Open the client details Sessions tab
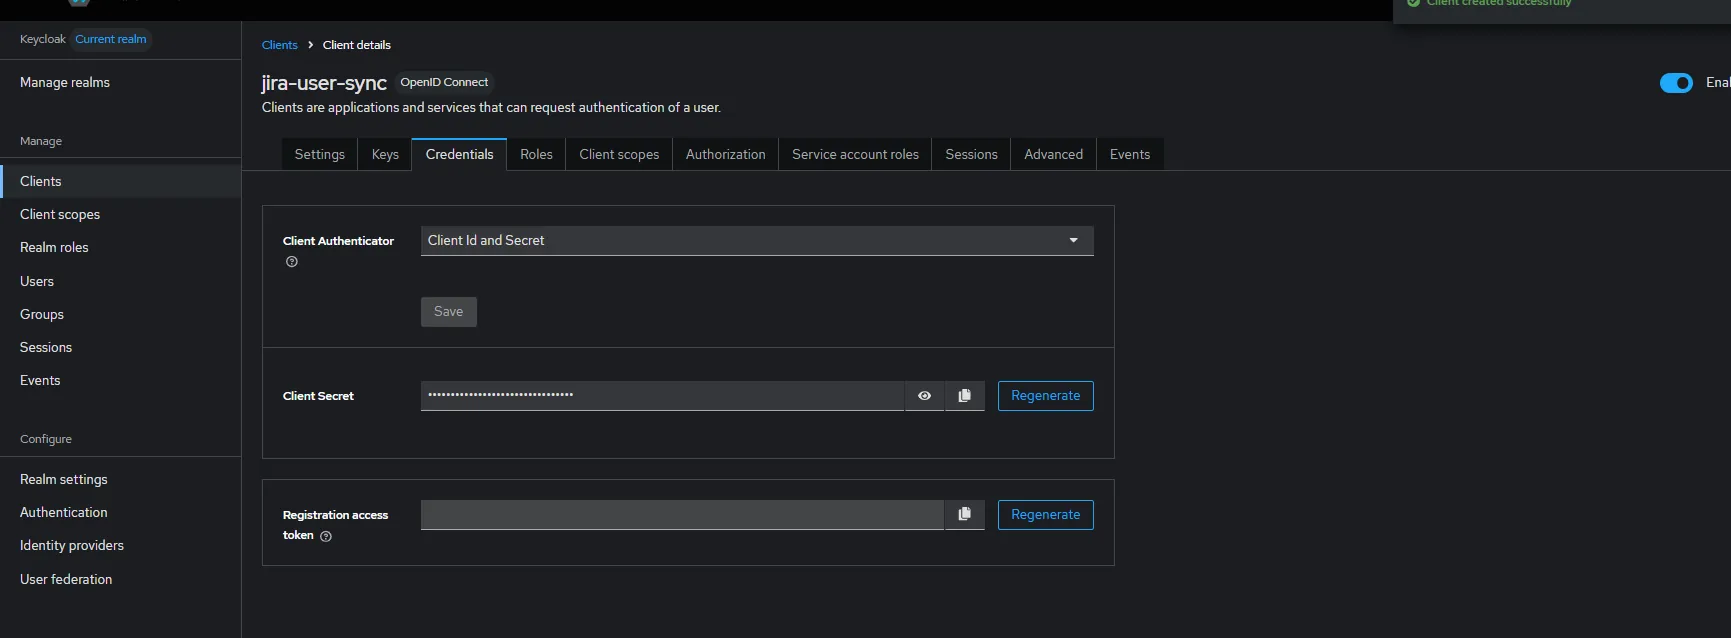This screenshot has height=638, width=1731. point(971,154)
